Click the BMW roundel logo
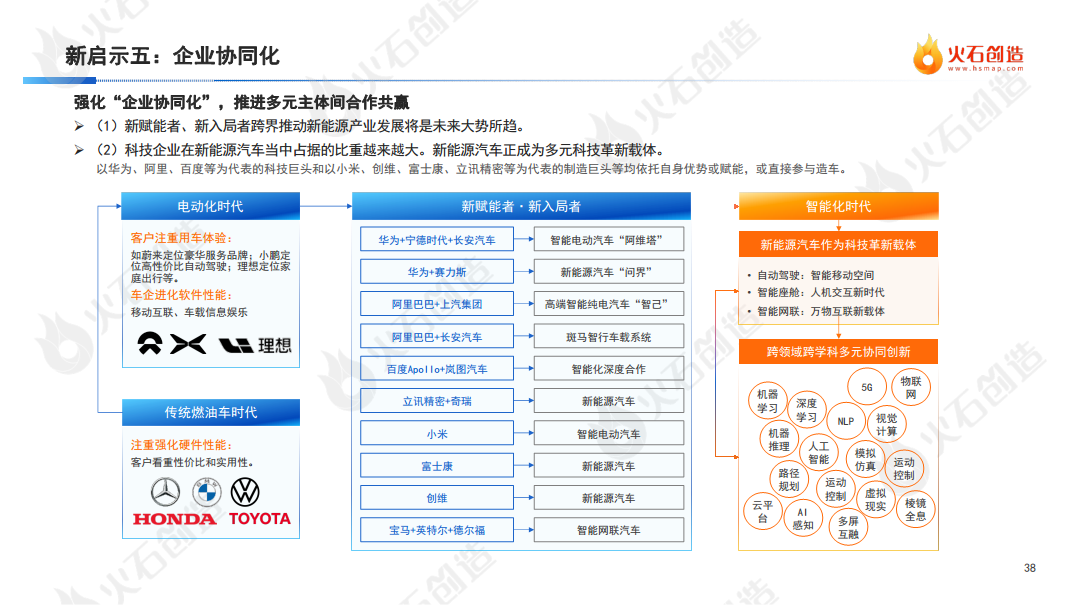The width and height of the screenshot is (1077, 605). pos(206,492)
